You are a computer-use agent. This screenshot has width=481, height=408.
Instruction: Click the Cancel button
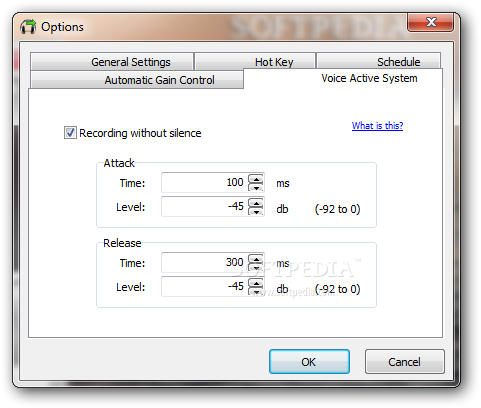405,362
